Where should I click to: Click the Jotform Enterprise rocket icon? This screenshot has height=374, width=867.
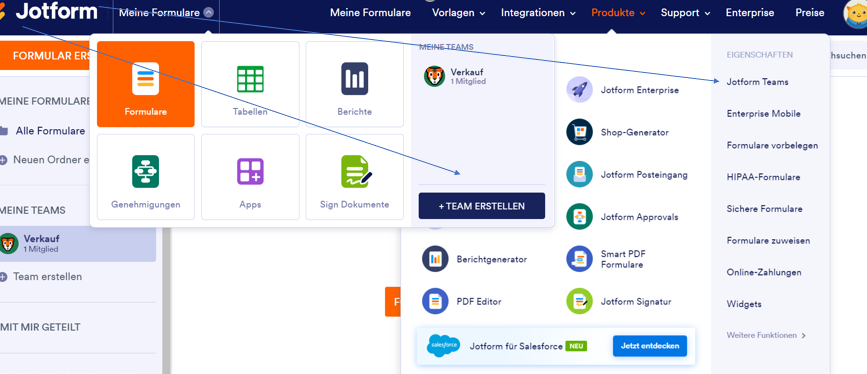579,90
